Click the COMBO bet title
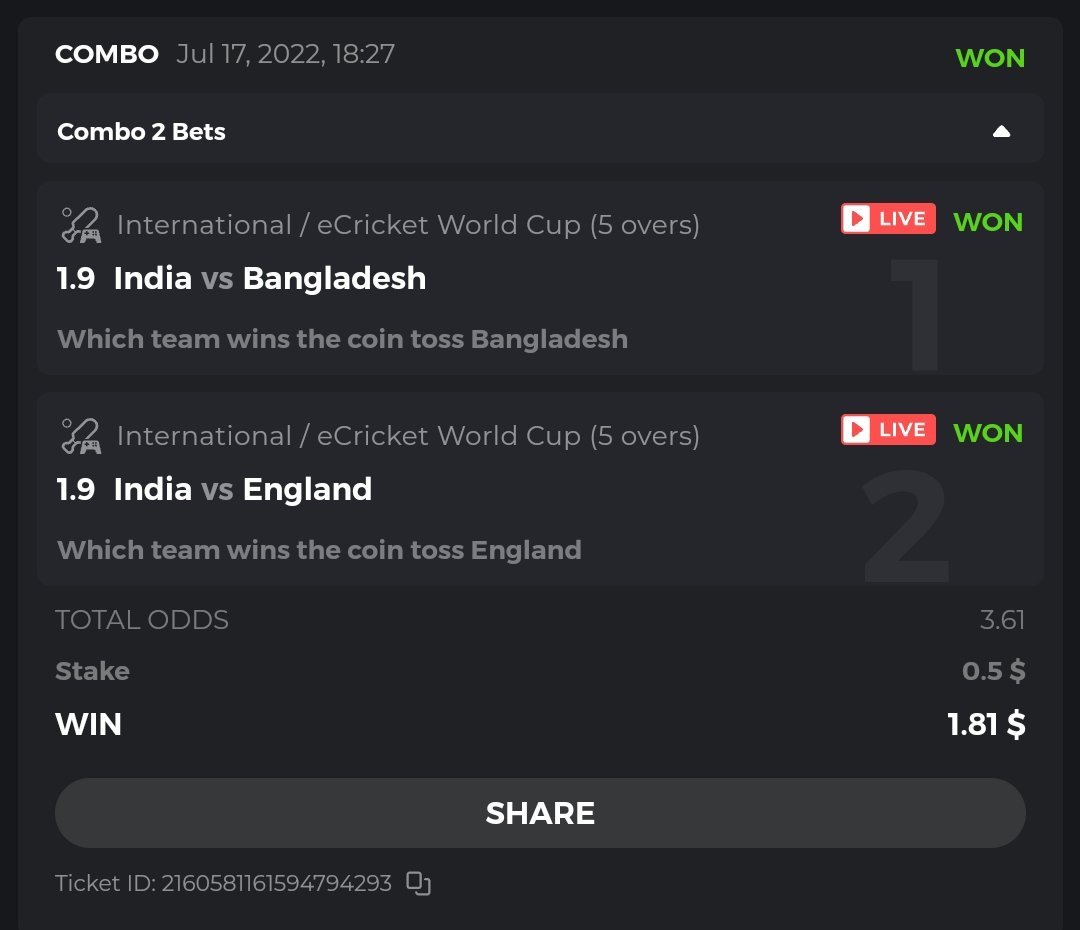Screen dimensions: 1080x930 click(x=107, y=54)
